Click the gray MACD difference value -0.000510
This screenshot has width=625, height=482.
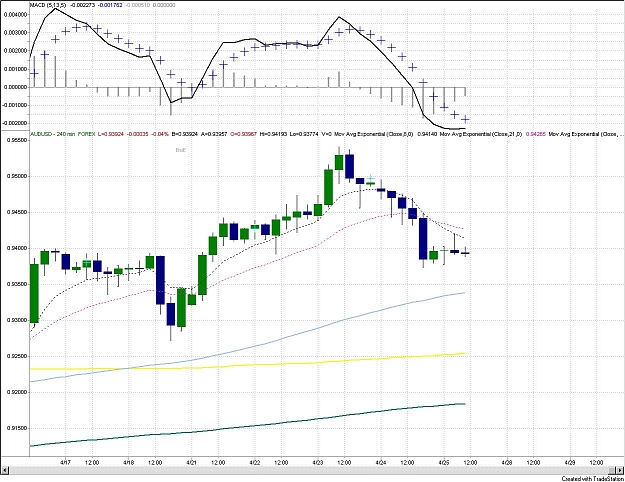(137, 6)
